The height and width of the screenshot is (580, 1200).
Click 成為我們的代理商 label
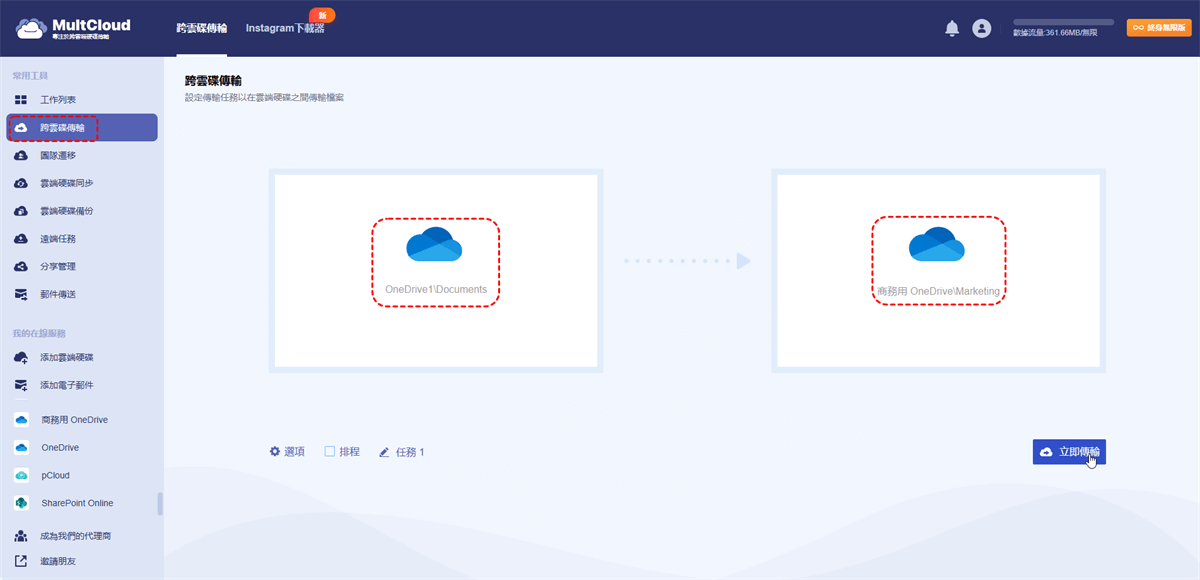point(76,536)
